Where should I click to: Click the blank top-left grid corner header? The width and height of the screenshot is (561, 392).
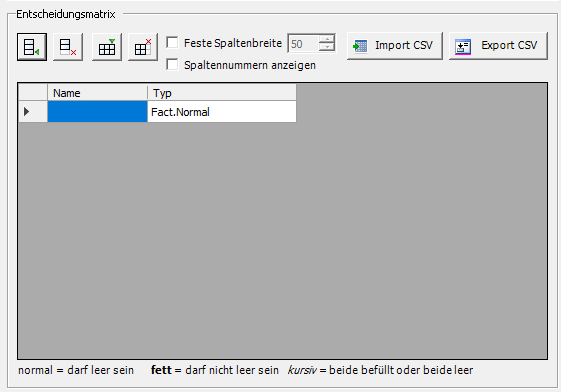point(33,93)
